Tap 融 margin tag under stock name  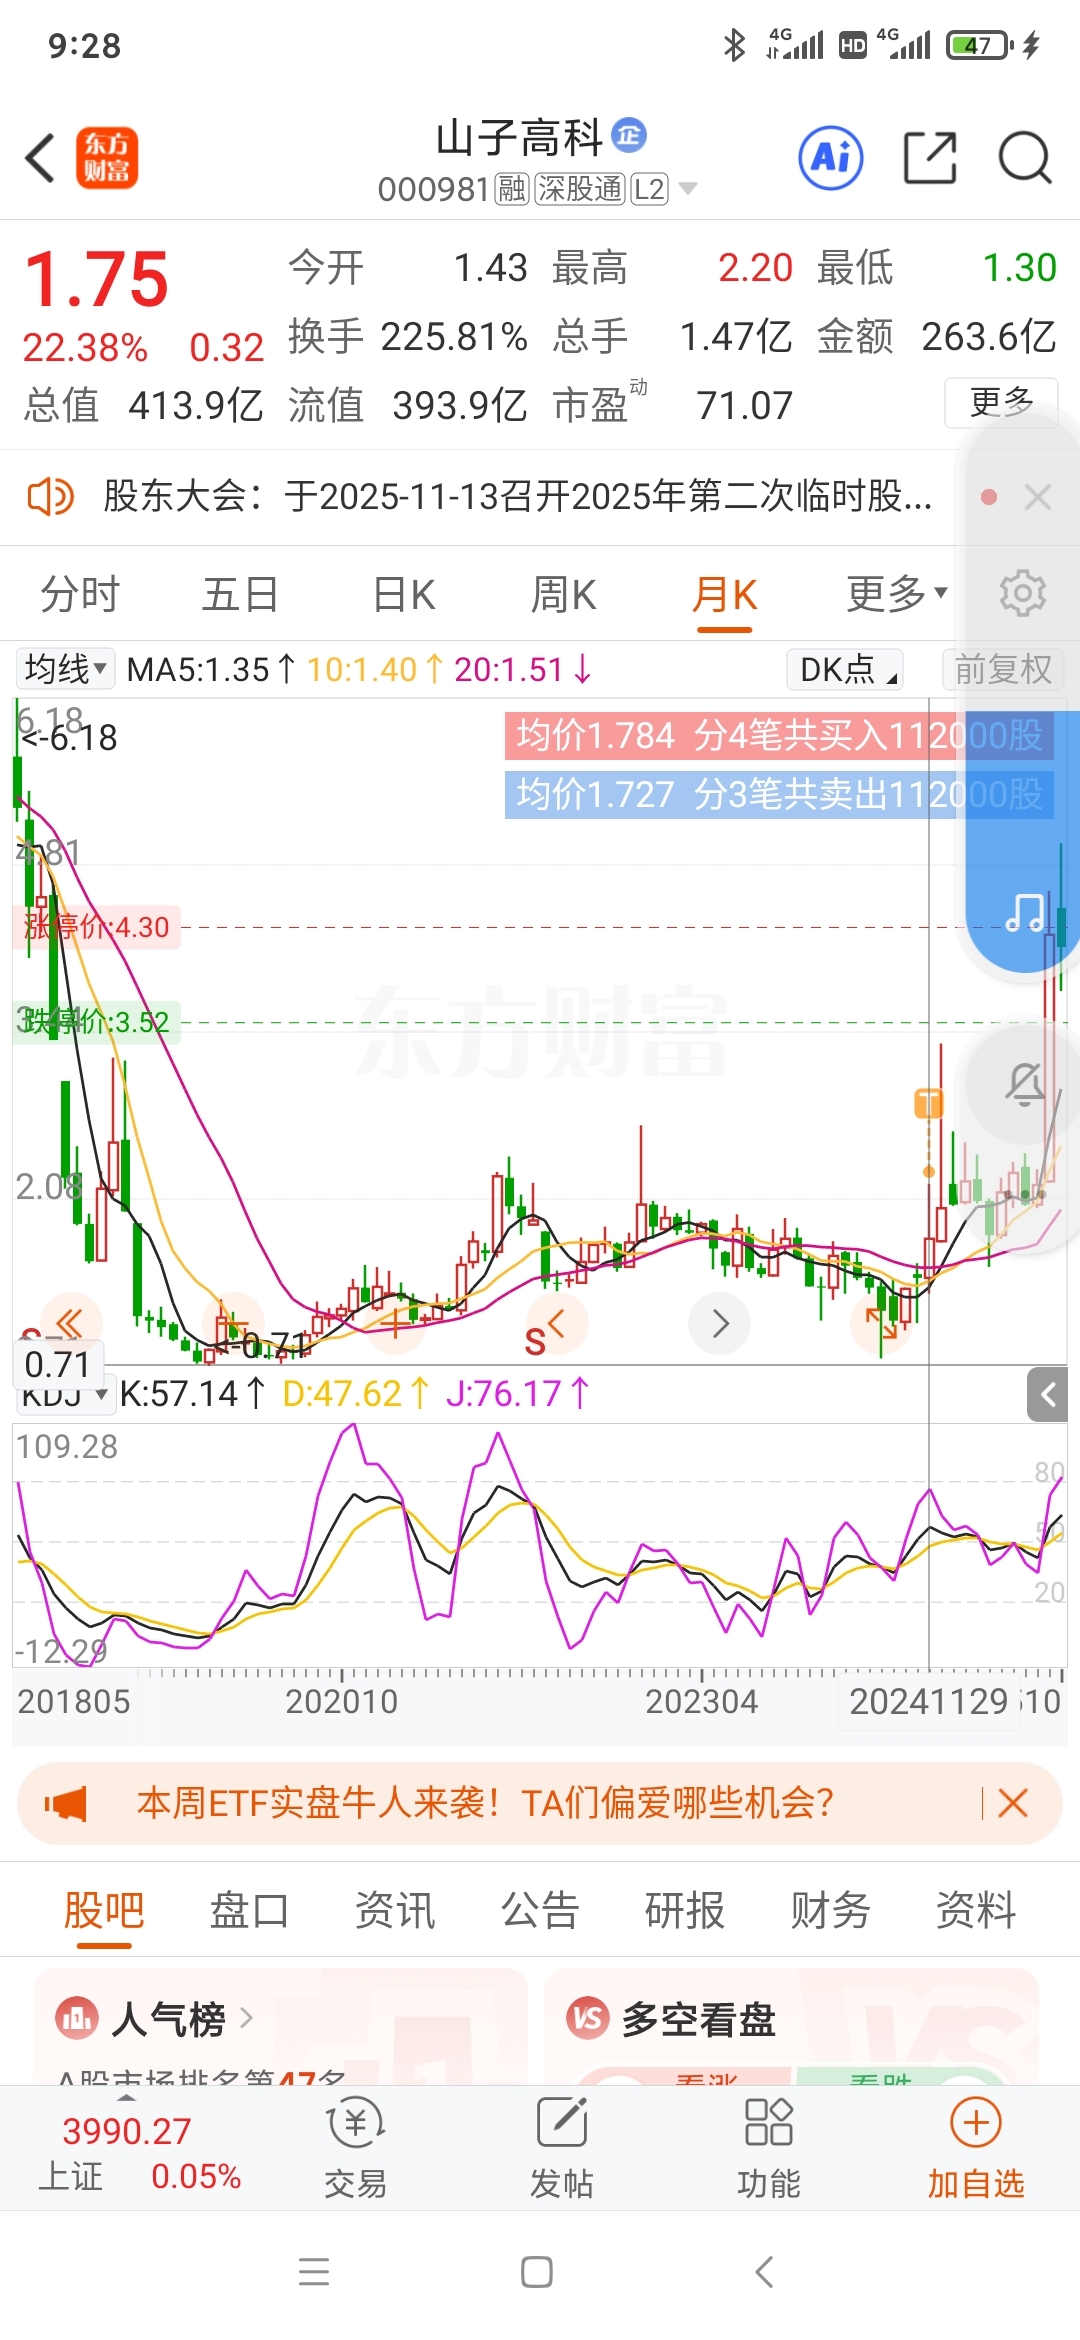click(x=512, y=188)
